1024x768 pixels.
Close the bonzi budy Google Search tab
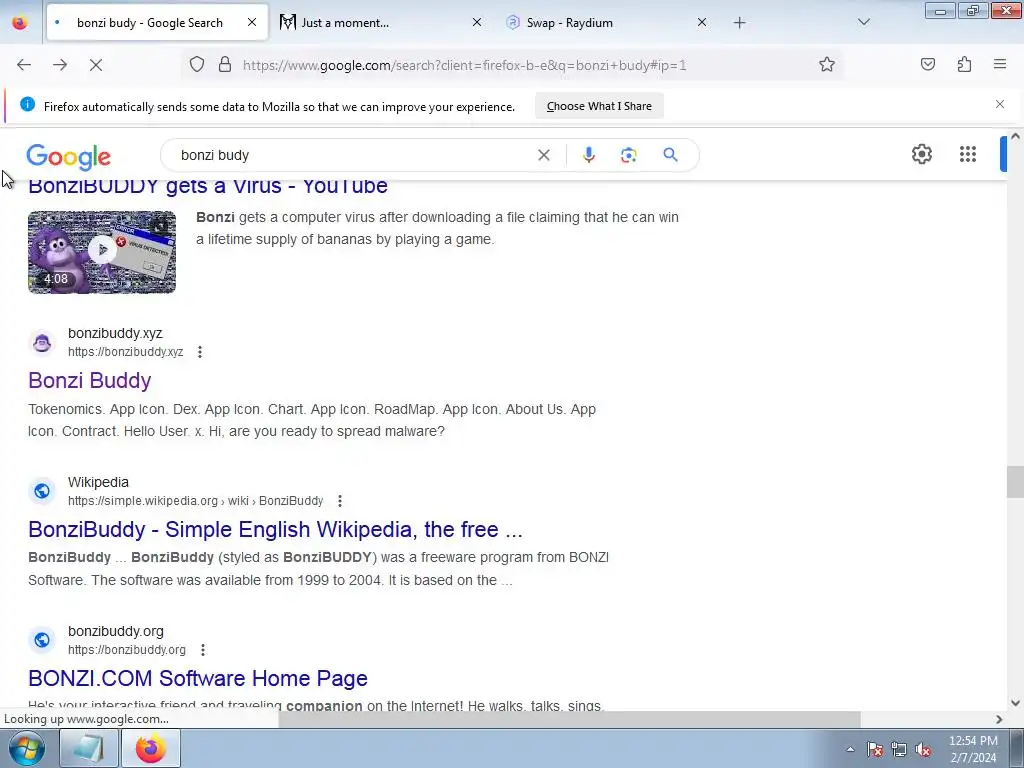pyautogui.click(x=252, y=22)
